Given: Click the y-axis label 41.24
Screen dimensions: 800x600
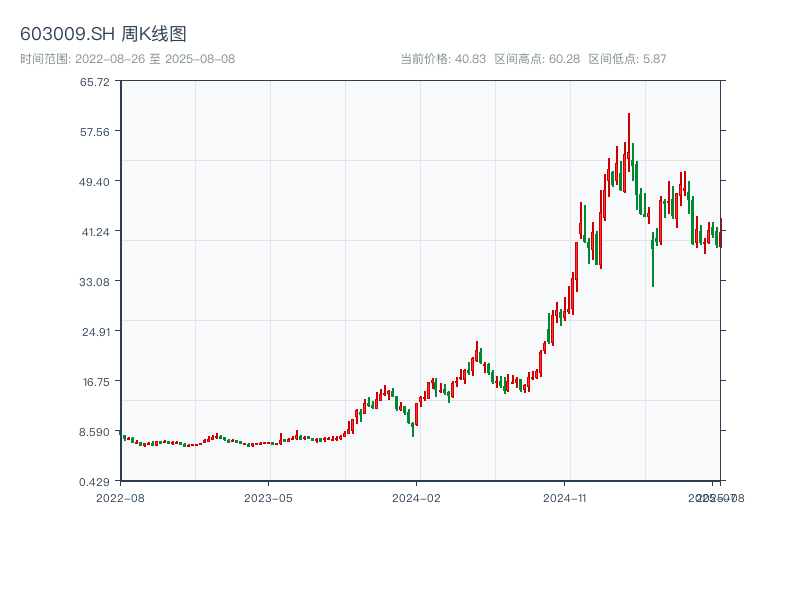Looking at the screenshot, I should [96, 232].
